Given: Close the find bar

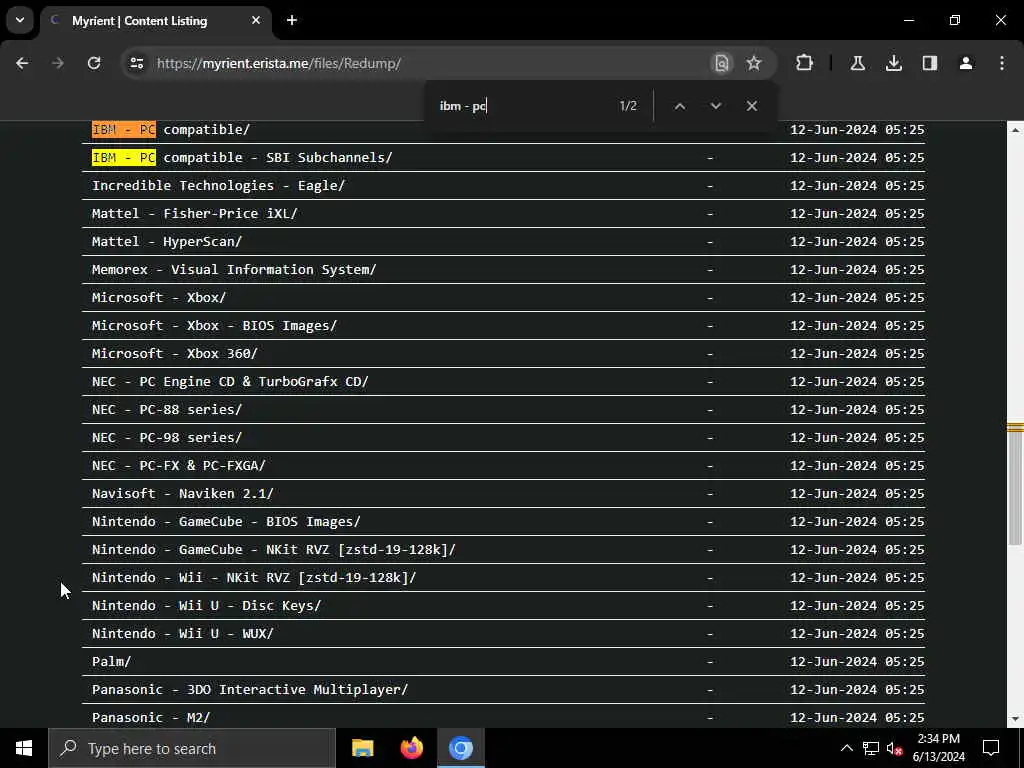Looking at the screenshot, I should [x=752, y=106].
